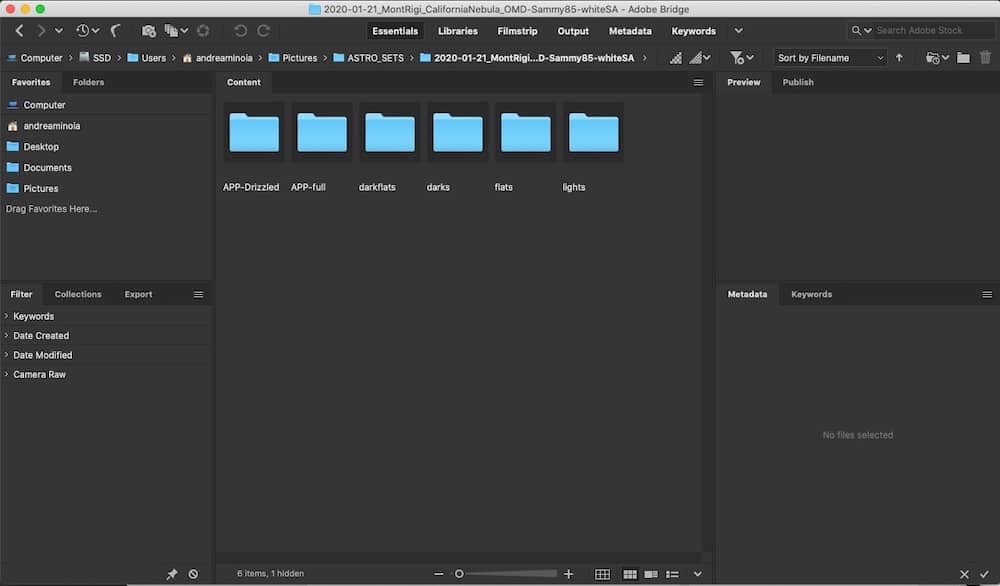The height and width of the screenshot is (586, 1000).
Task: Click thumbnail quality options icon
Action: tap(699, 58)
